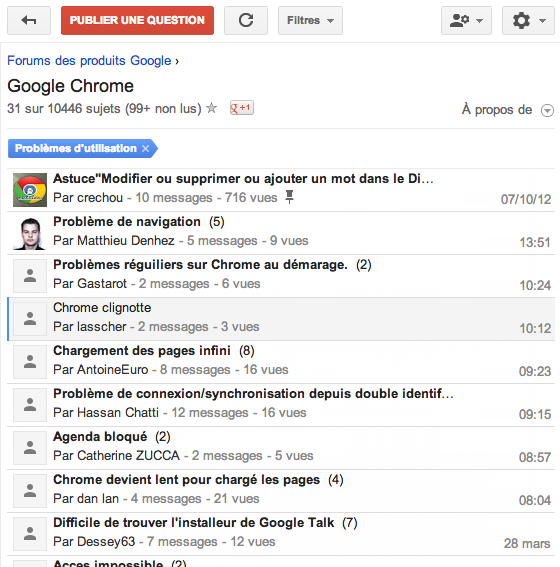Image resolution: width=560 pixels, height=567 pixels.
Task: Open the people settings dropdown
Action: click(466, 20)
